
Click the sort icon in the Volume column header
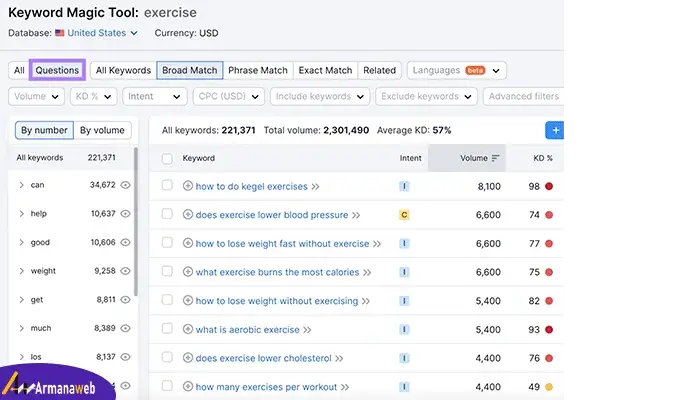495,158
